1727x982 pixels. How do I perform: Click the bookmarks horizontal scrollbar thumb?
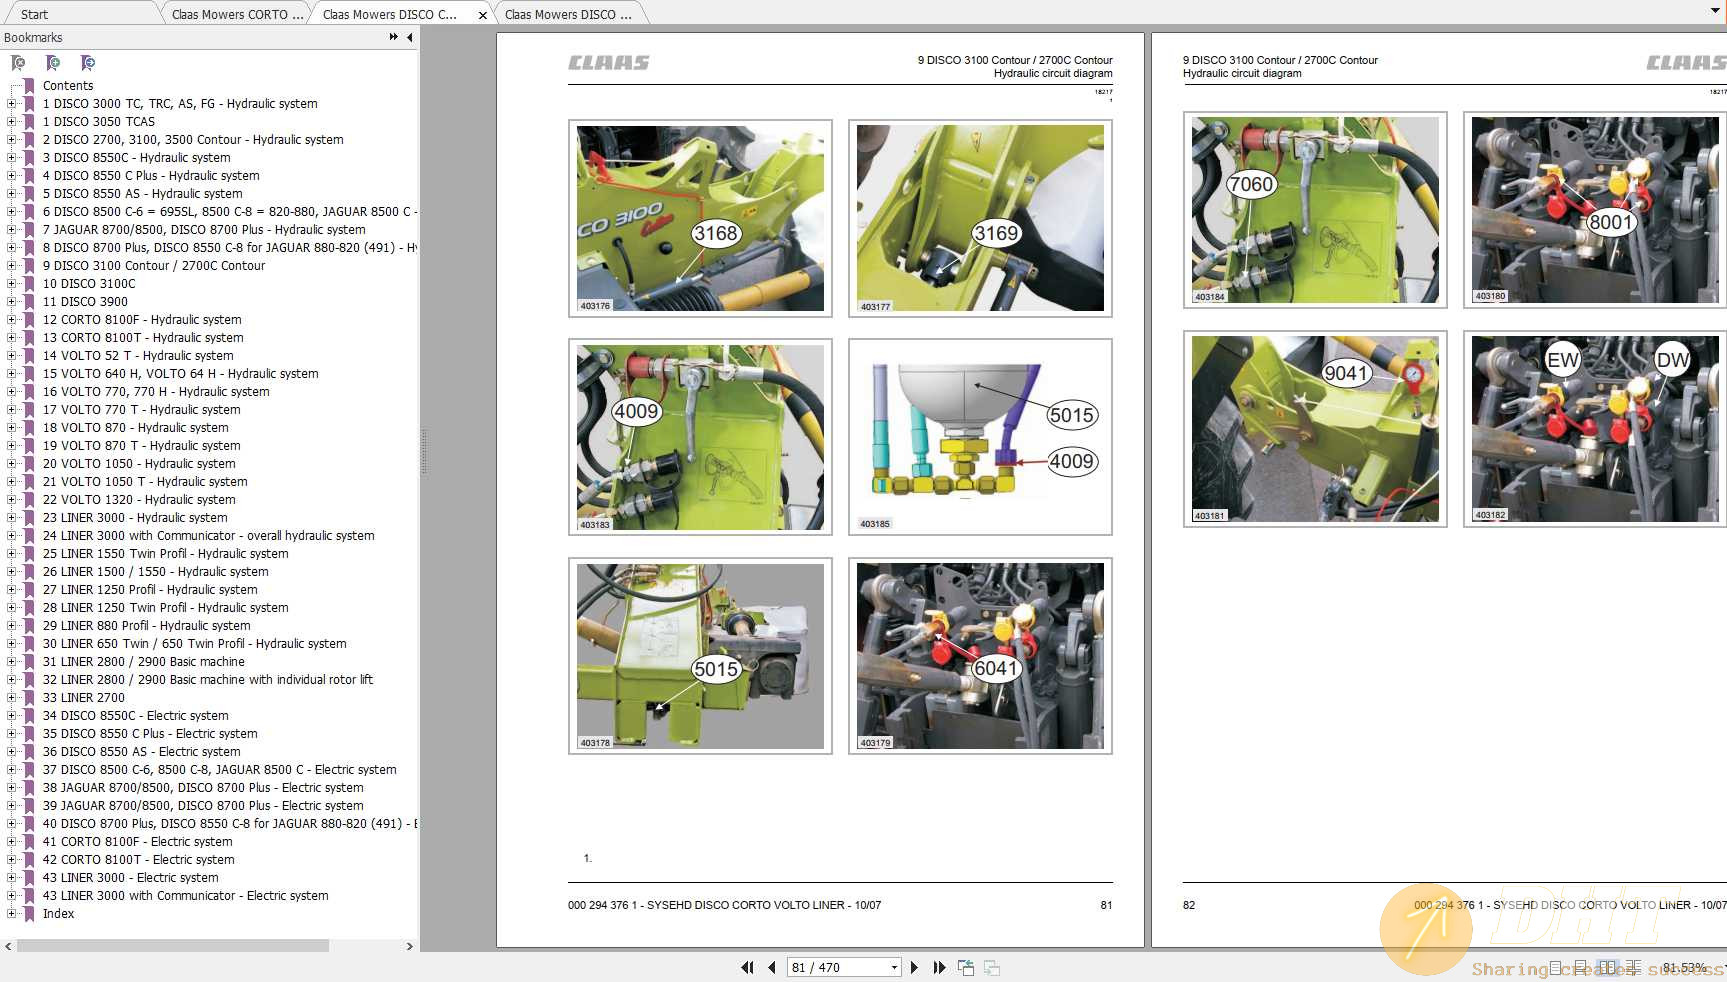[172, 945]
